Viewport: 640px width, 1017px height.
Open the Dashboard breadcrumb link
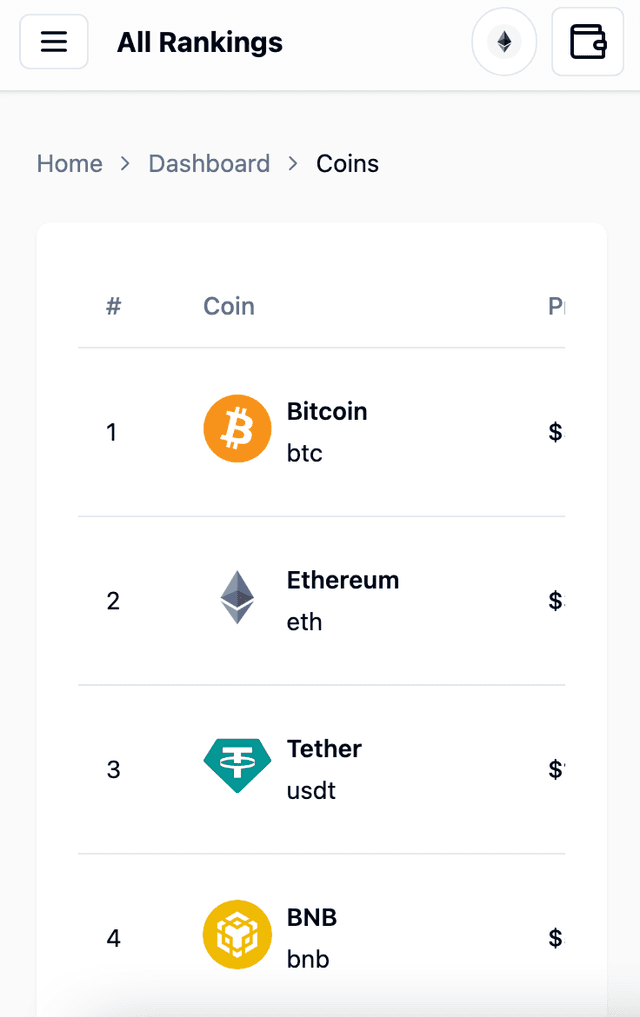pyautogui.click(x=209, y=163)
